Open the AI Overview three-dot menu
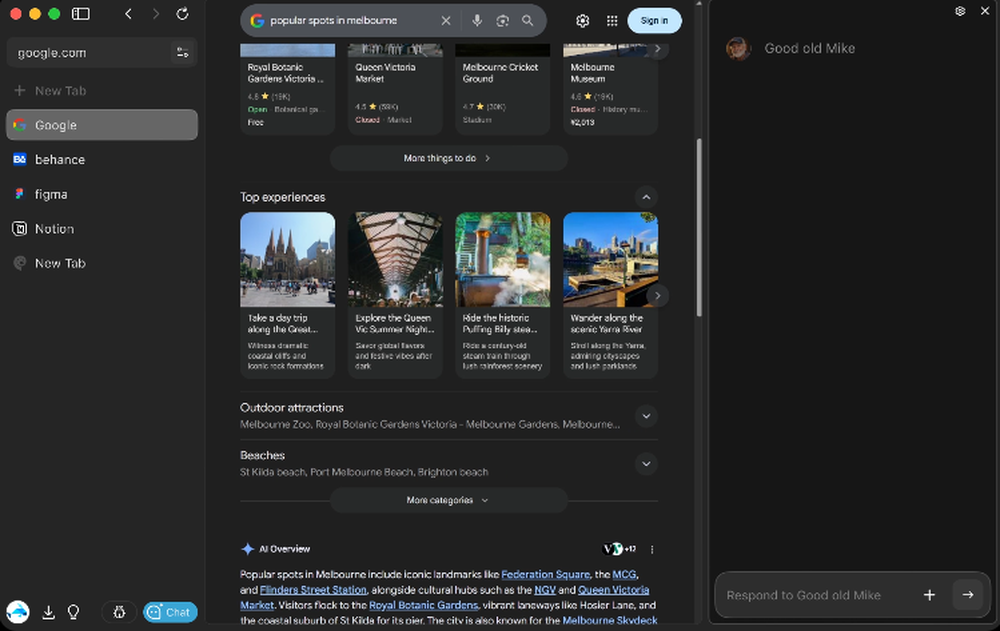 pyautogui.click(x=652, y=549)
